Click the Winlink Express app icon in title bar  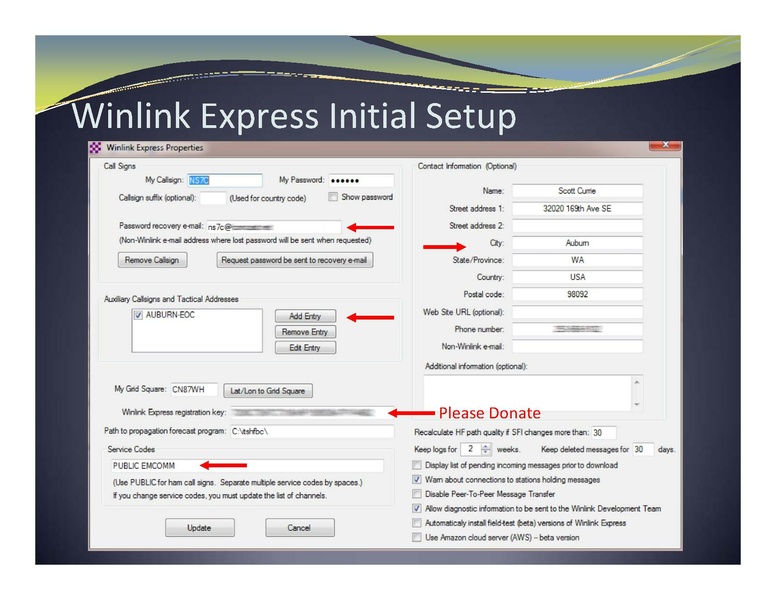coord(95,148)
